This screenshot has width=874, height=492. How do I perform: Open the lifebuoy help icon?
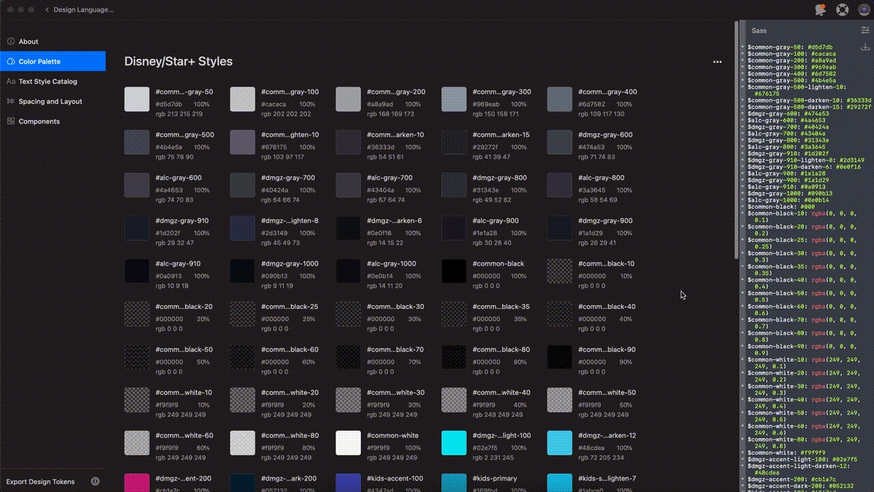point(842,9)
